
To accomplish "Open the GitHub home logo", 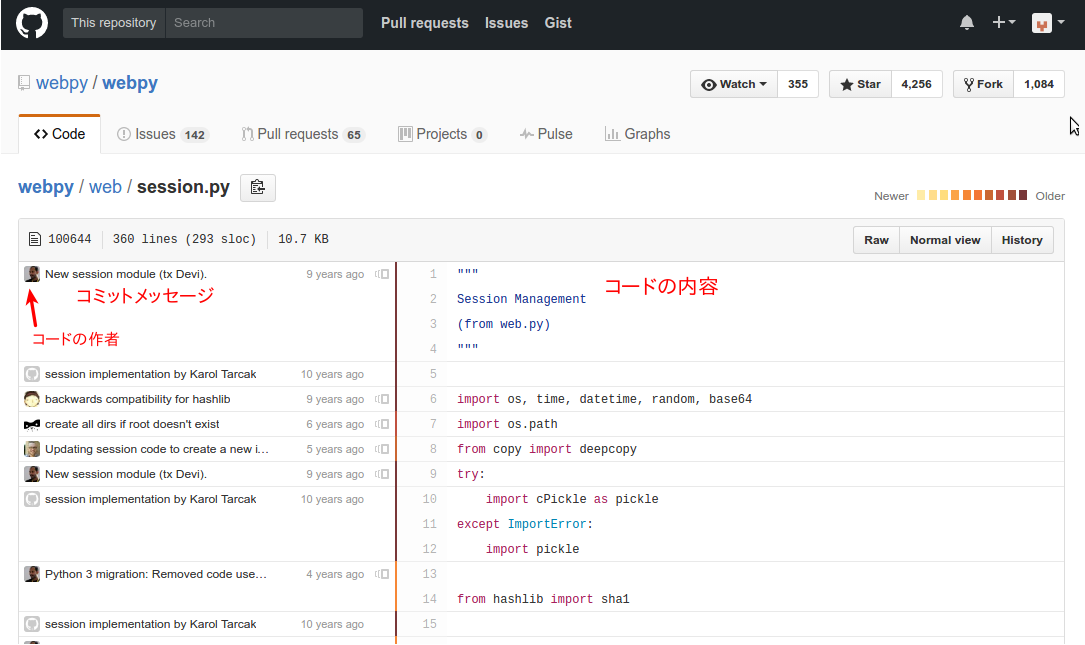I will 32,23.
